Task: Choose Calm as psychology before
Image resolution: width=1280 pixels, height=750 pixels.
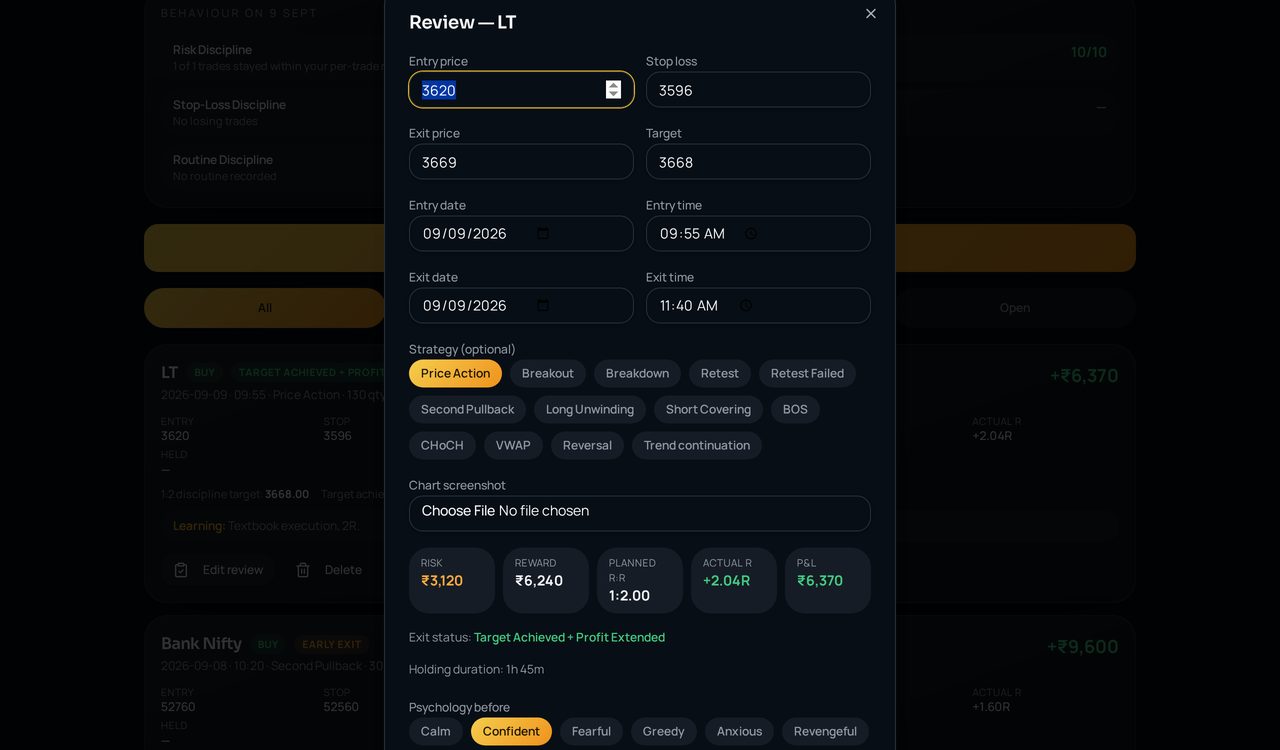Action: click(x=436, y=731)
